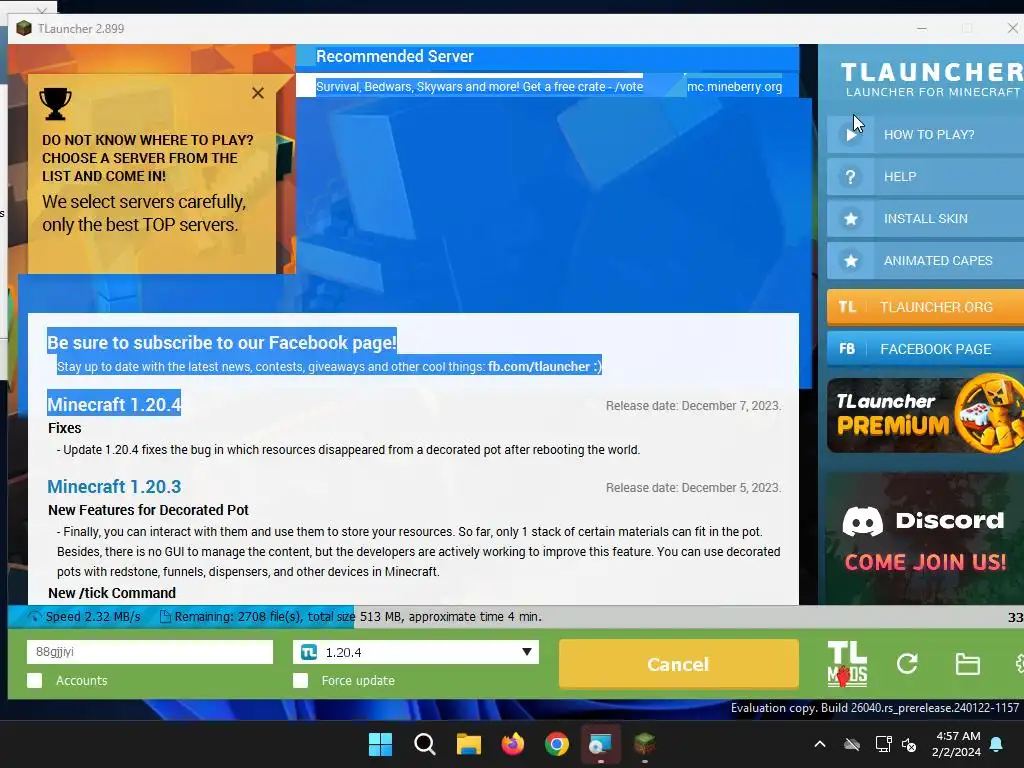Click the TLauncher logo header
Viewport: 1024px width, 768px height.
(932, 80)
